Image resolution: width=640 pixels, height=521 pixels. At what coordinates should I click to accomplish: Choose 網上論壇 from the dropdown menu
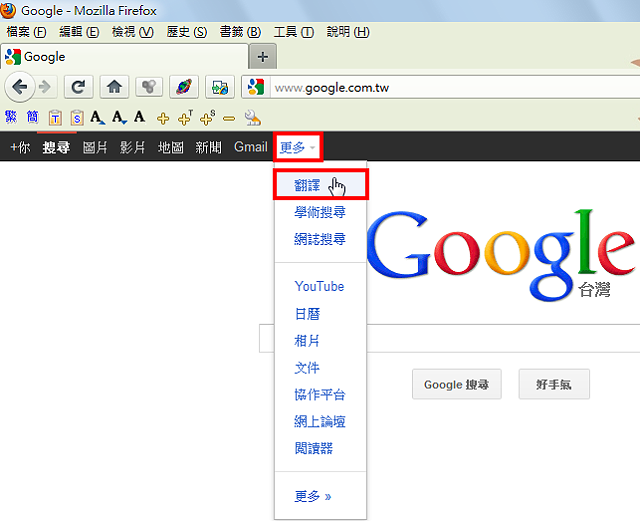pos(320,421)
